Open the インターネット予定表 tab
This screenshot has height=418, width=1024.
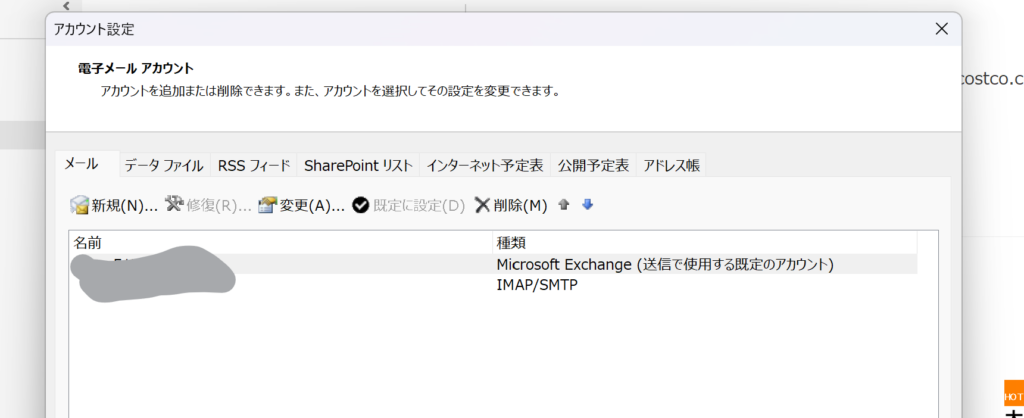(x=484, y=165)
